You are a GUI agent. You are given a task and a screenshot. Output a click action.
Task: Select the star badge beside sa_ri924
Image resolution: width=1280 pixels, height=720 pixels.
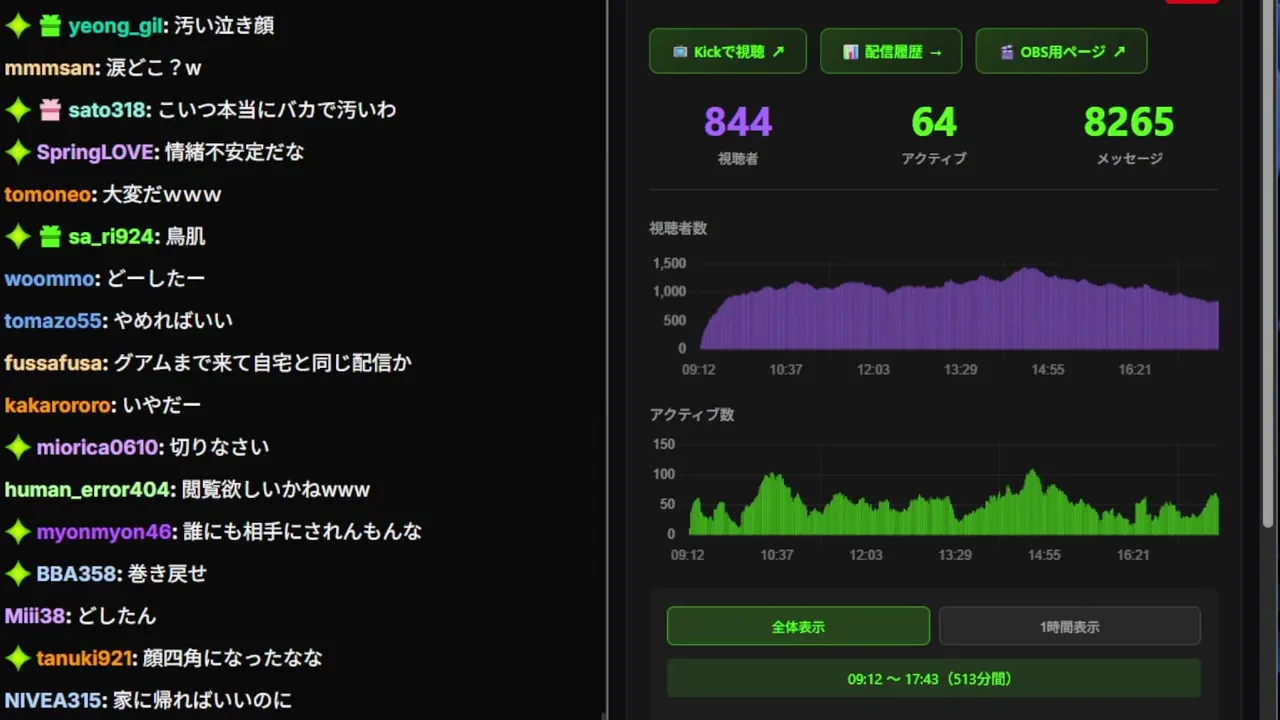click(x=17, y=236)
